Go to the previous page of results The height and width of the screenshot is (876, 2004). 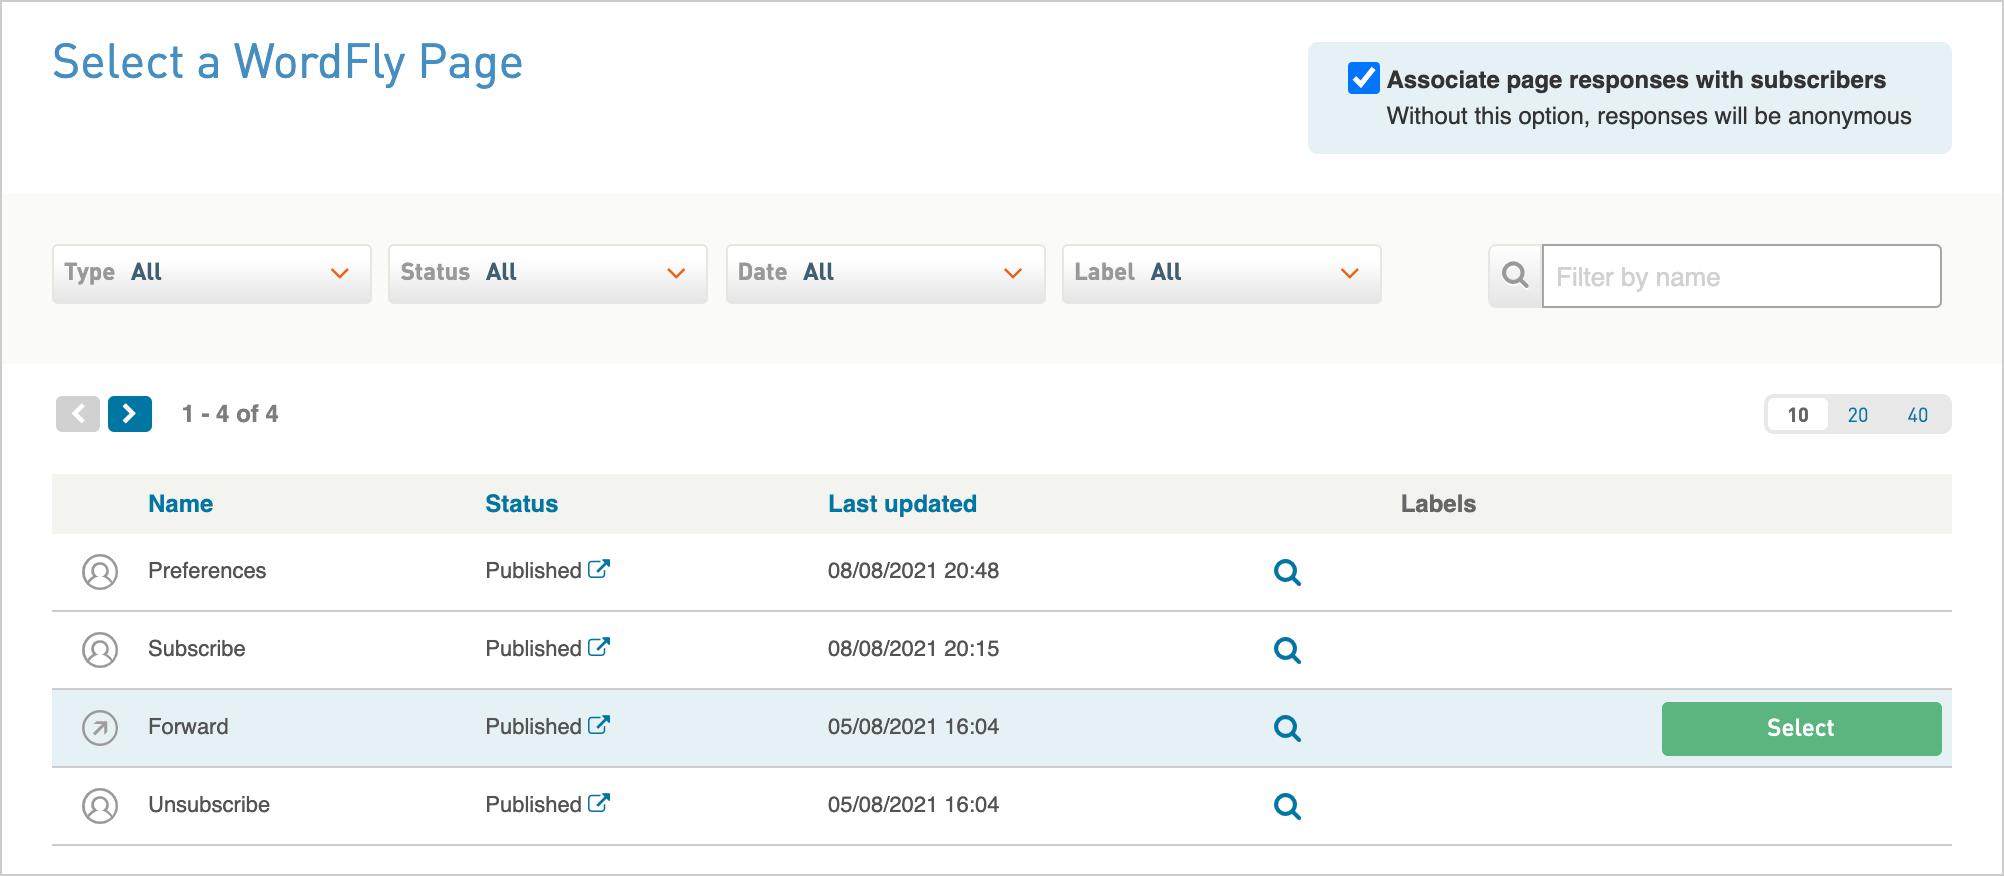pyautogui.click(x=78, y=414)
